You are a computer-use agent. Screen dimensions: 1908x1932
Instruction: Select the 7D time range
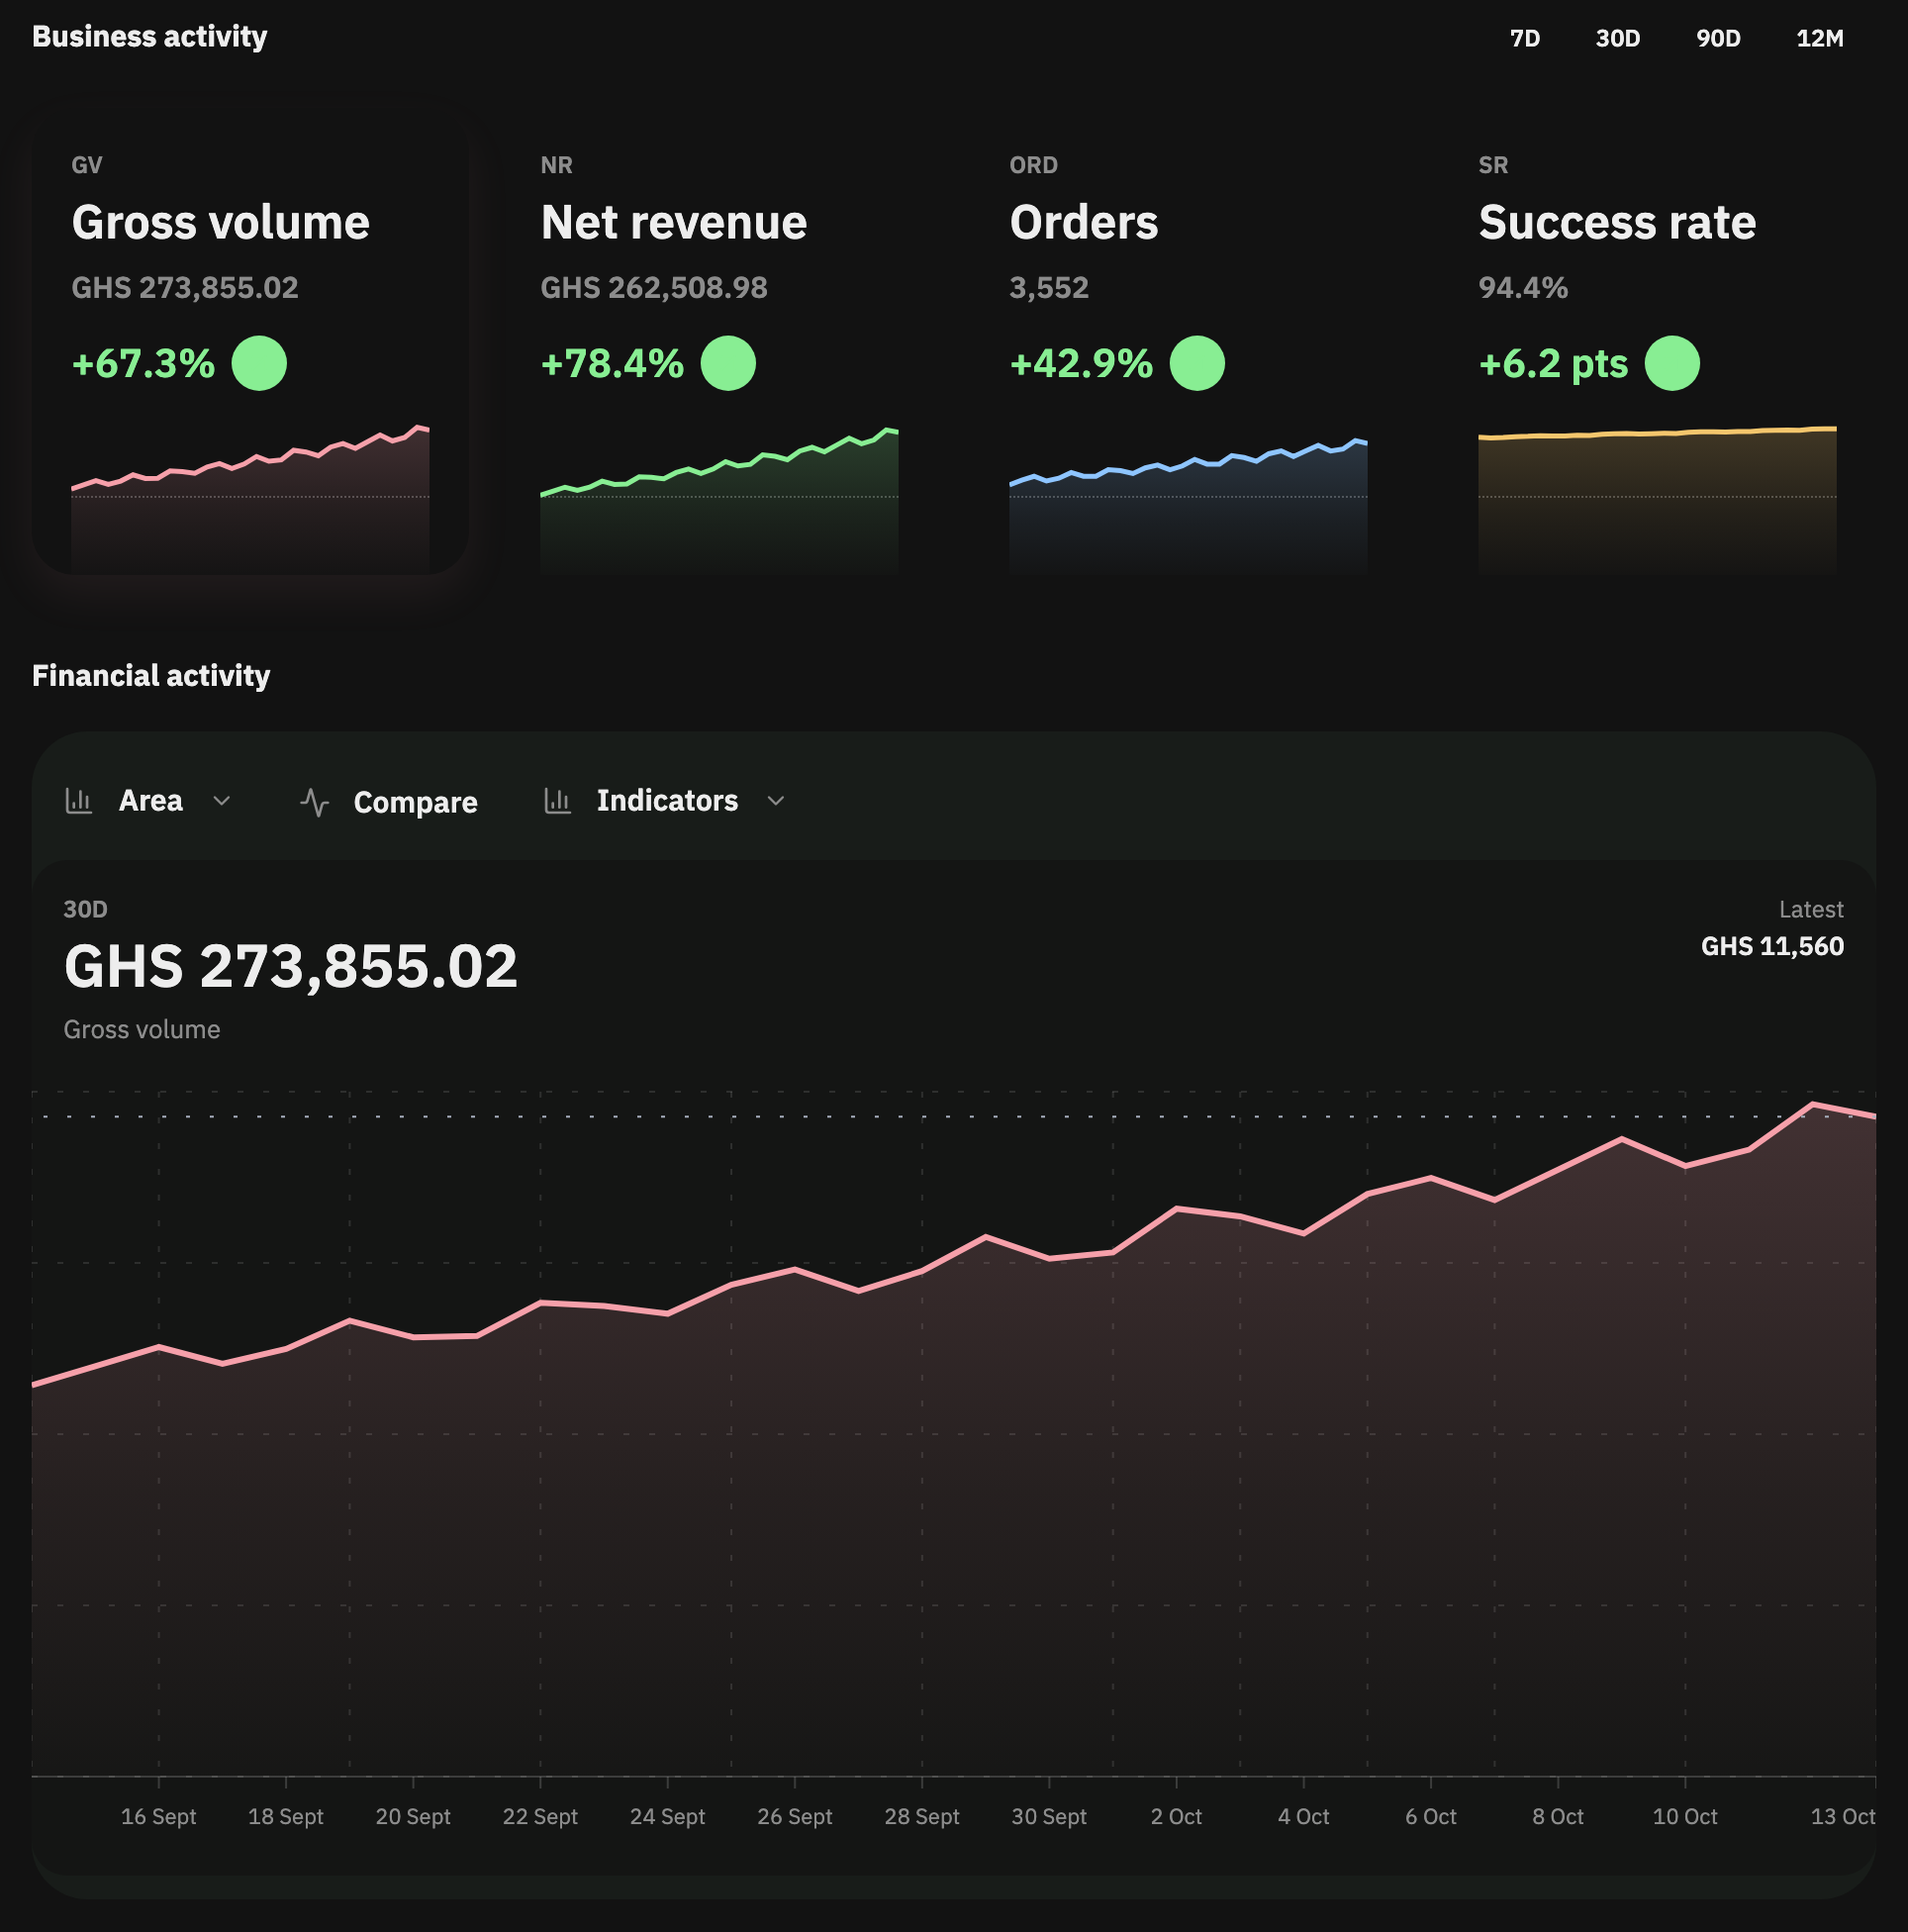[1524, 38]
